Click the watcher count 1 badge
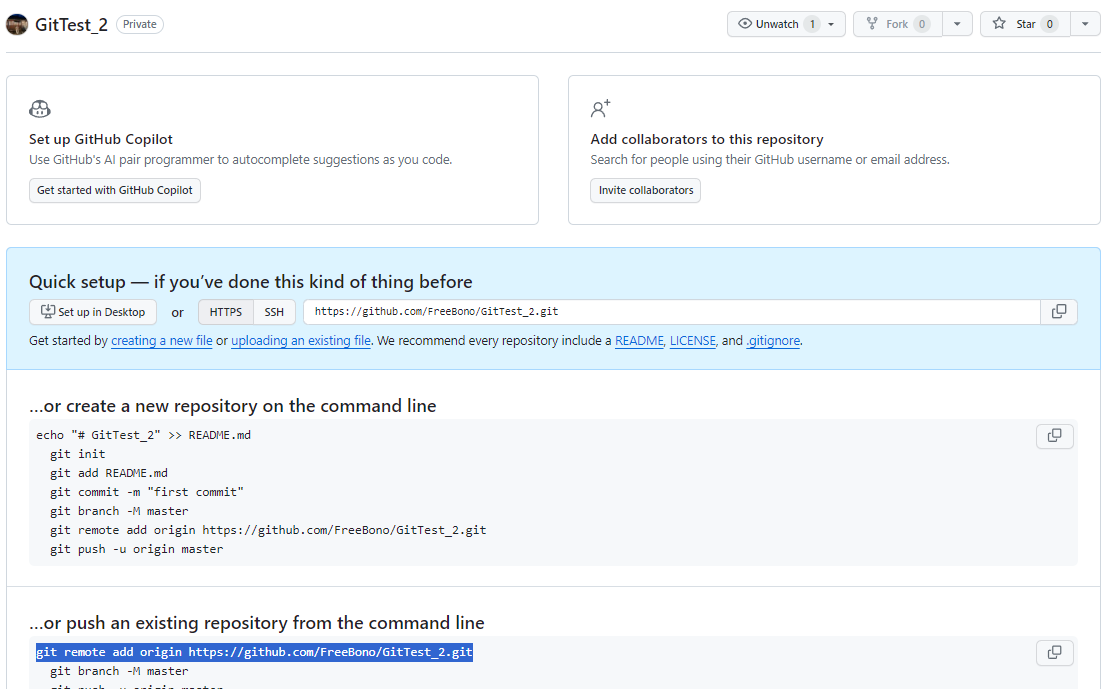This screenshot has height=689, width=1109. tap(812, 24)
